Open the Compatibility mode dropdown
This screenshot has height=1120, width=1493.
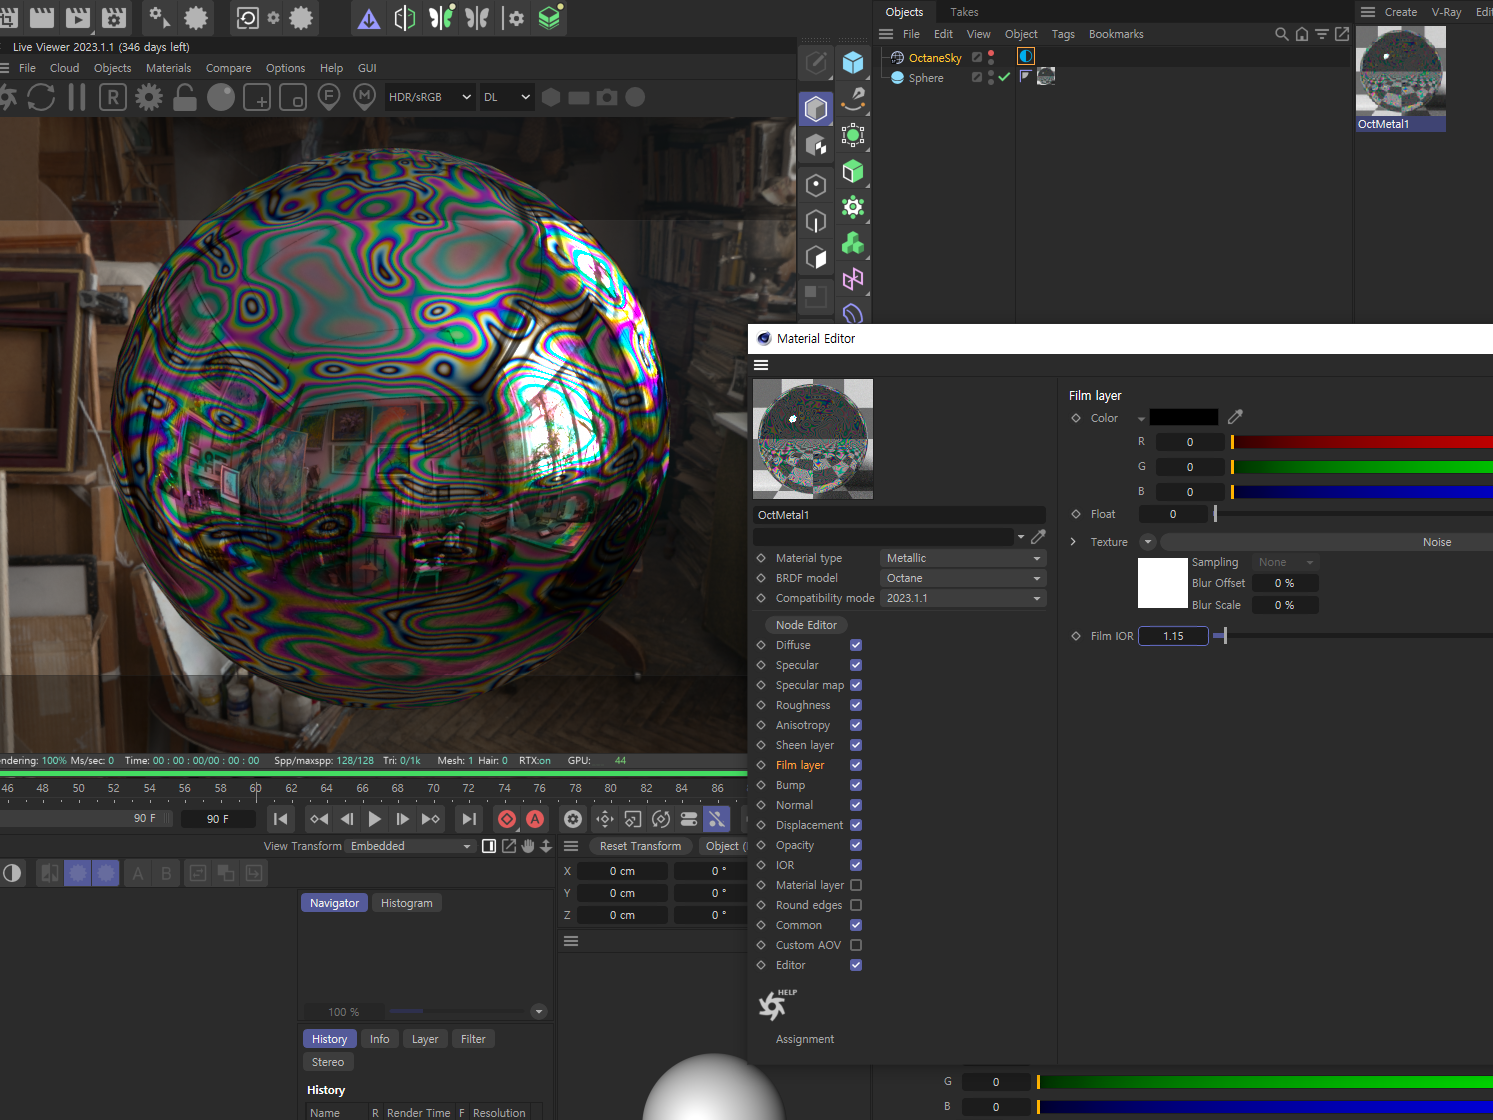(963, 598)
